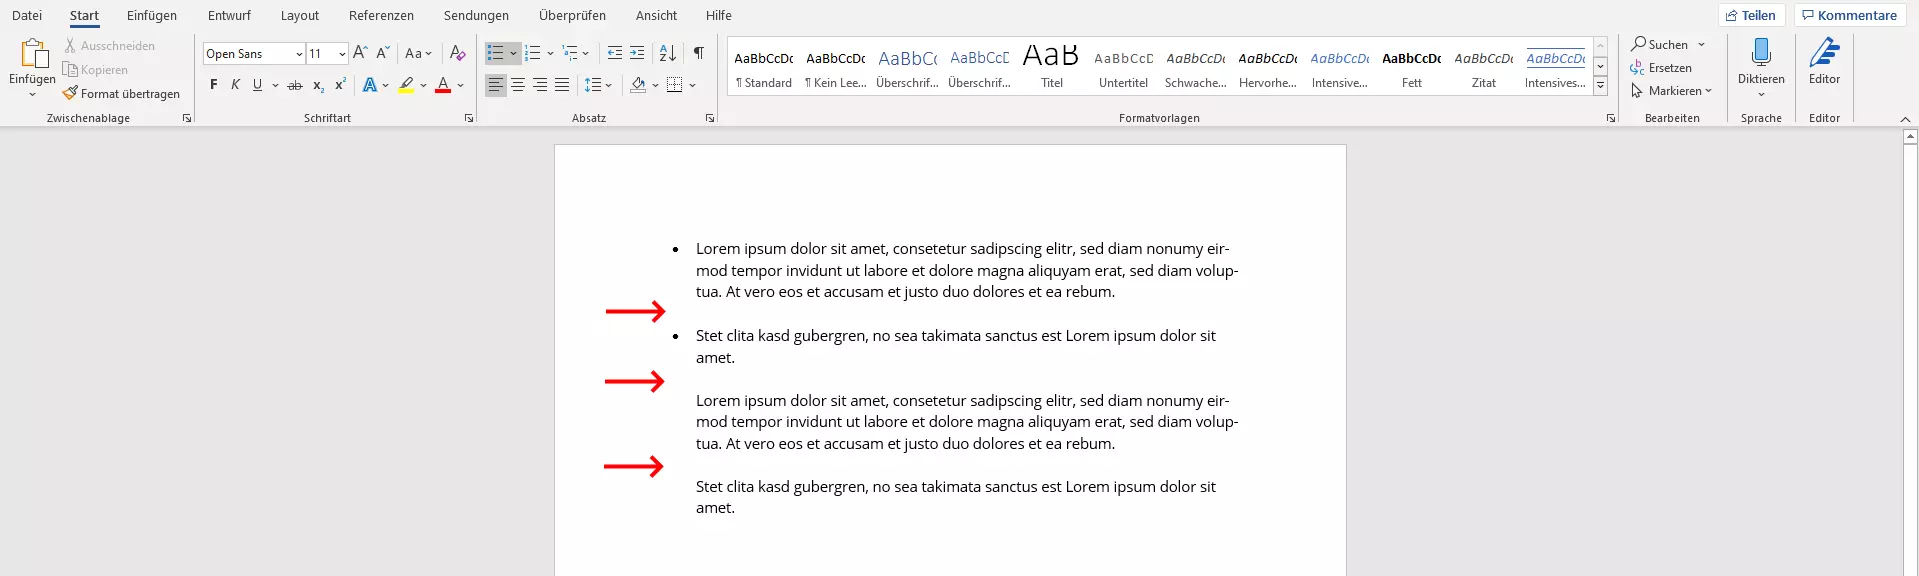Open Absatz dialog launcher

(x=710, y=118)
